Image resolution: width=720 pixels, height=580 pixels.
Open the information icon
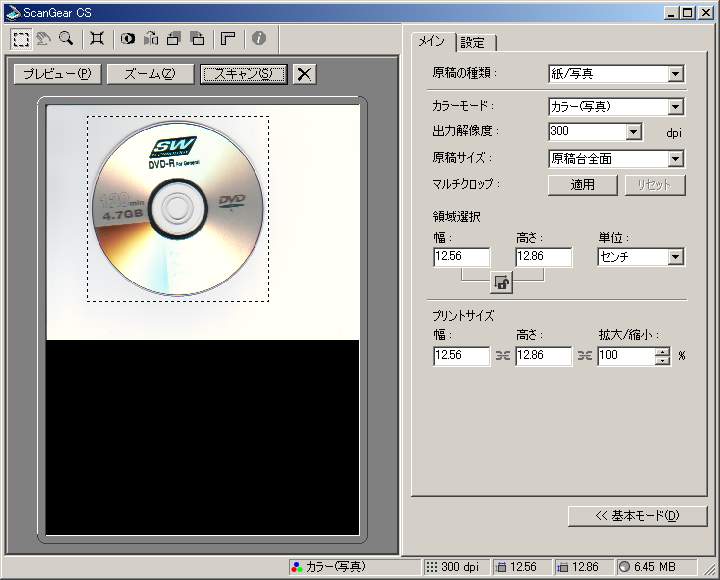click(x=259, y=39)
